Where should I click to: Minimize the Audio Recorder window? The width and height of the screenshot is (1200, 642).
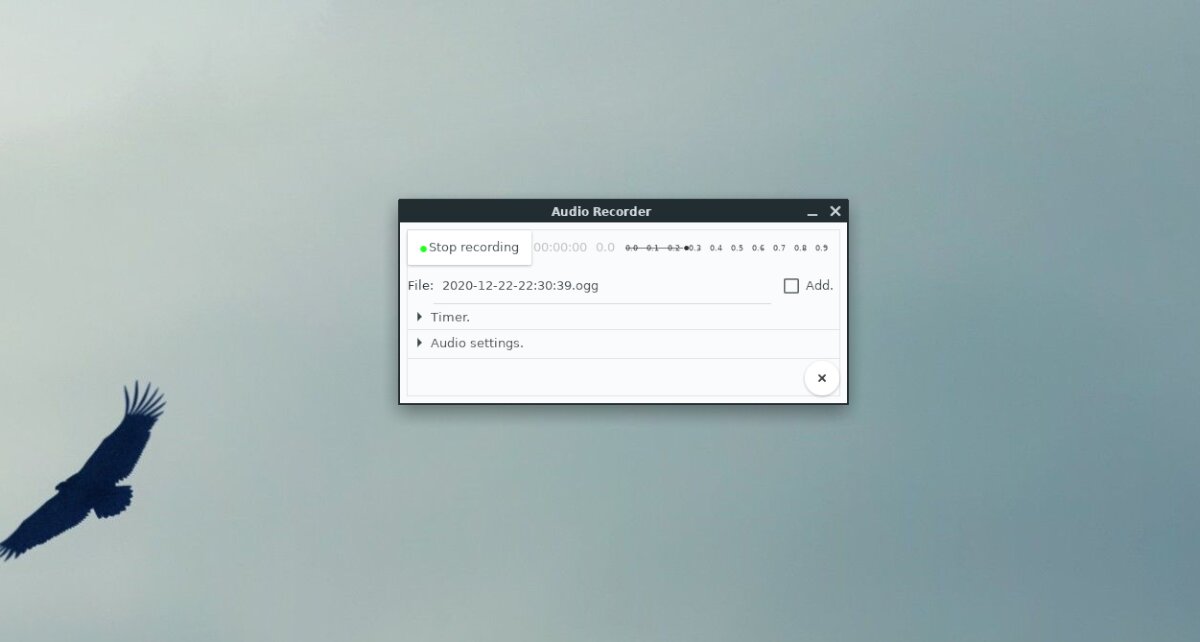[811, 211]
